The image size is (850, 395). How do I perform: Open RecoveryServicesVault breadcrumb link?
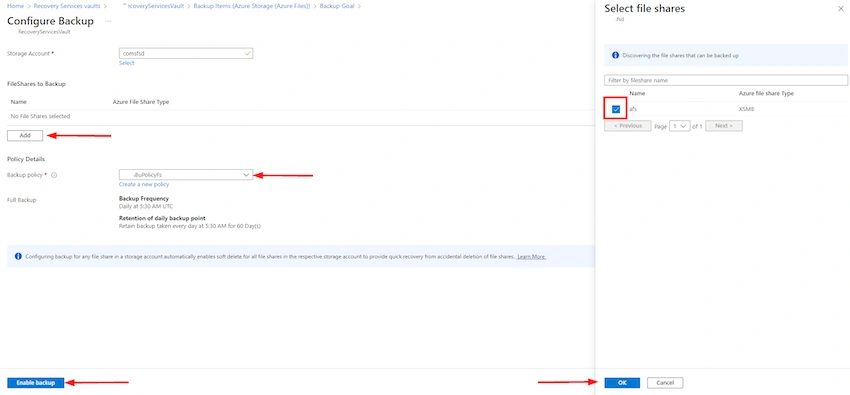(x=153, y=6)
